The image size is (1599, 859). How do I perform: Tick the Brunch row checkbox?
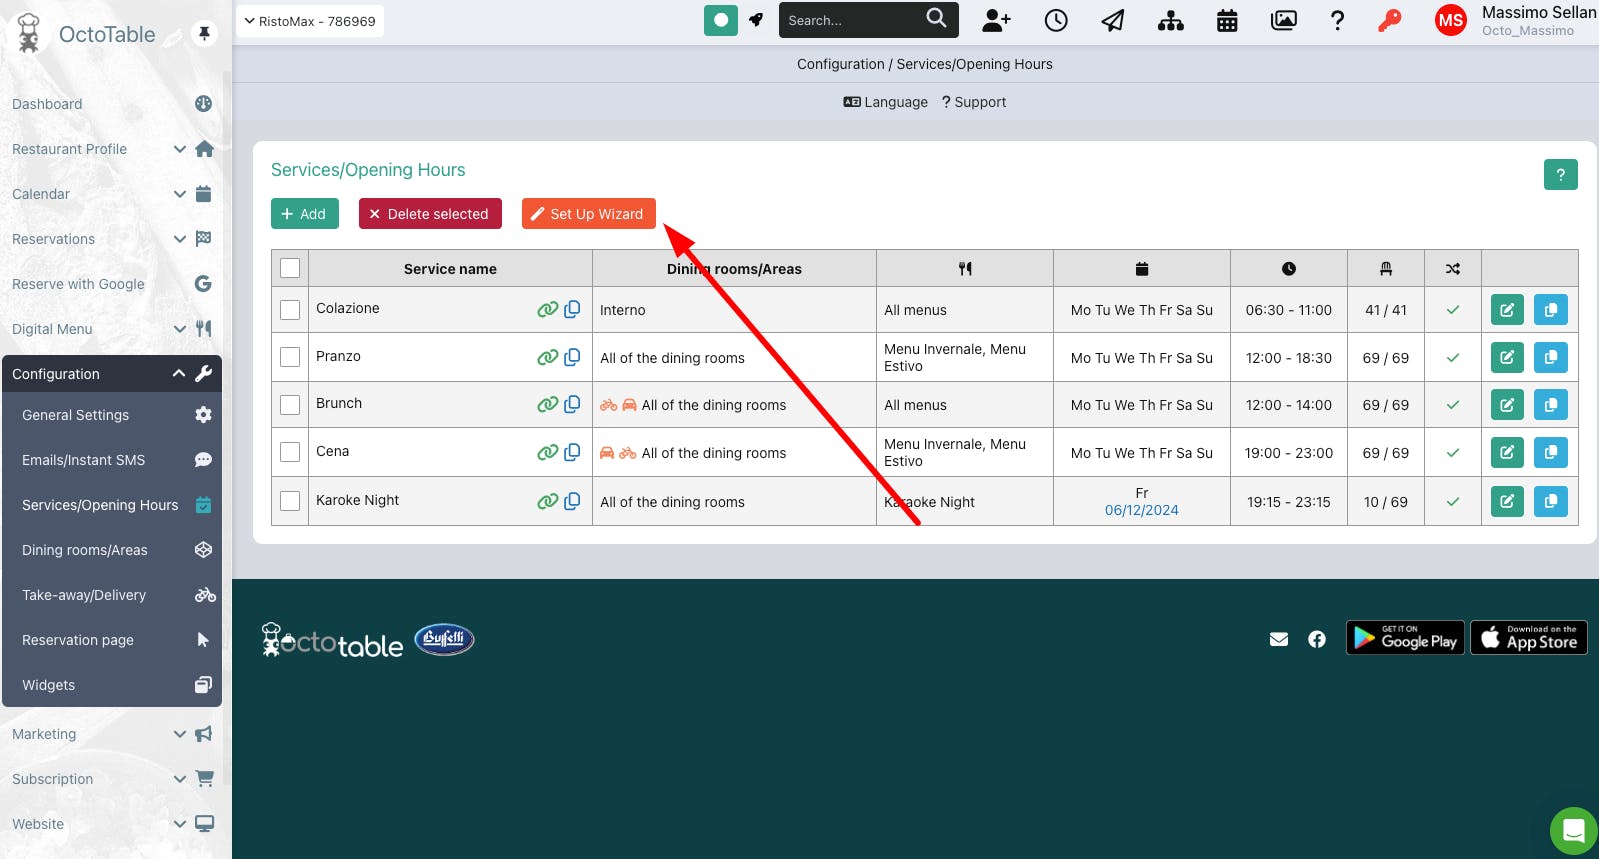tap(290, 405)
